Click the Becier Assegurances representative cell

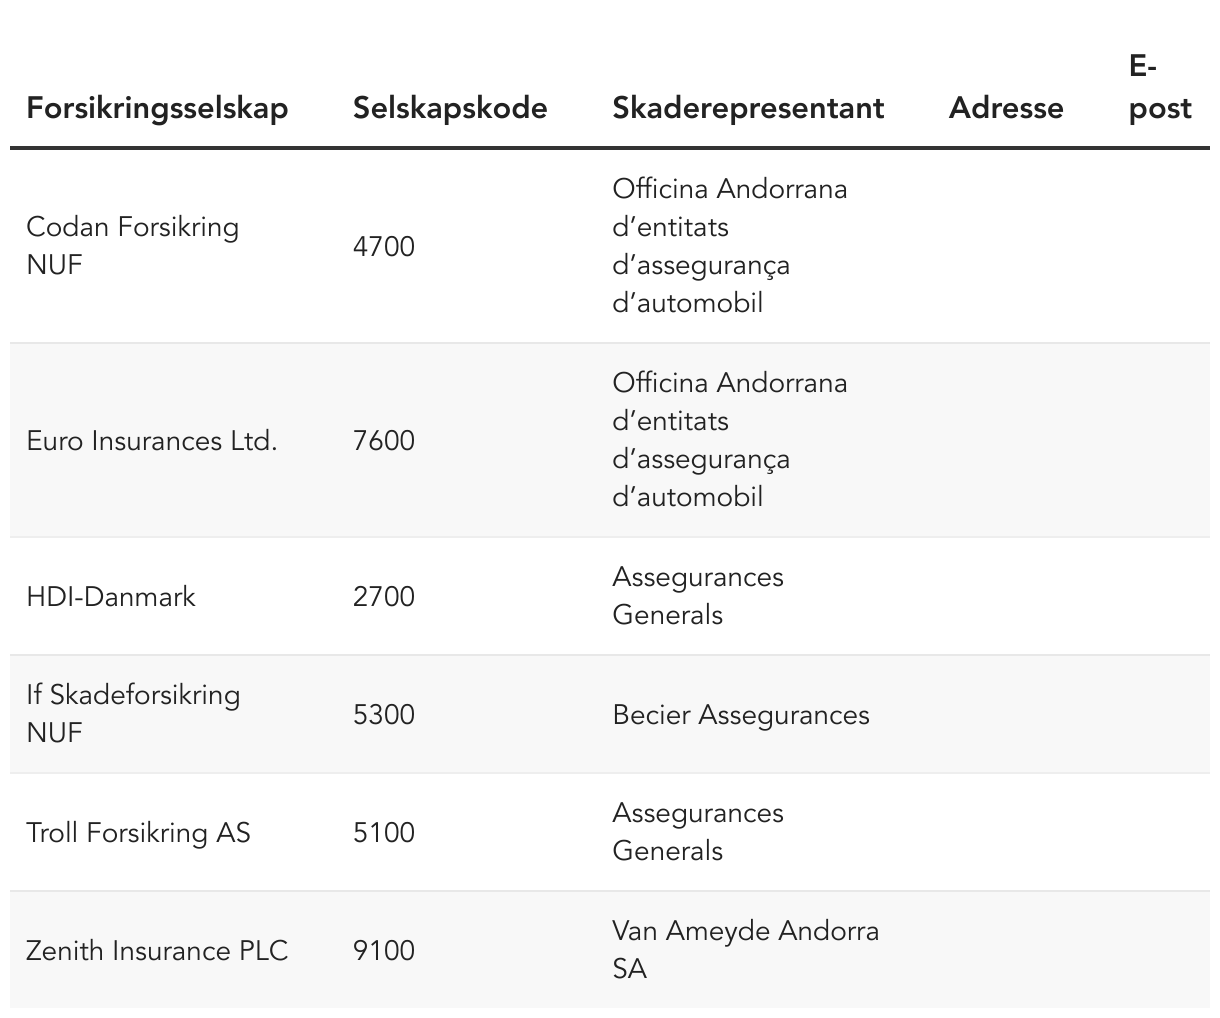(741, 715)
